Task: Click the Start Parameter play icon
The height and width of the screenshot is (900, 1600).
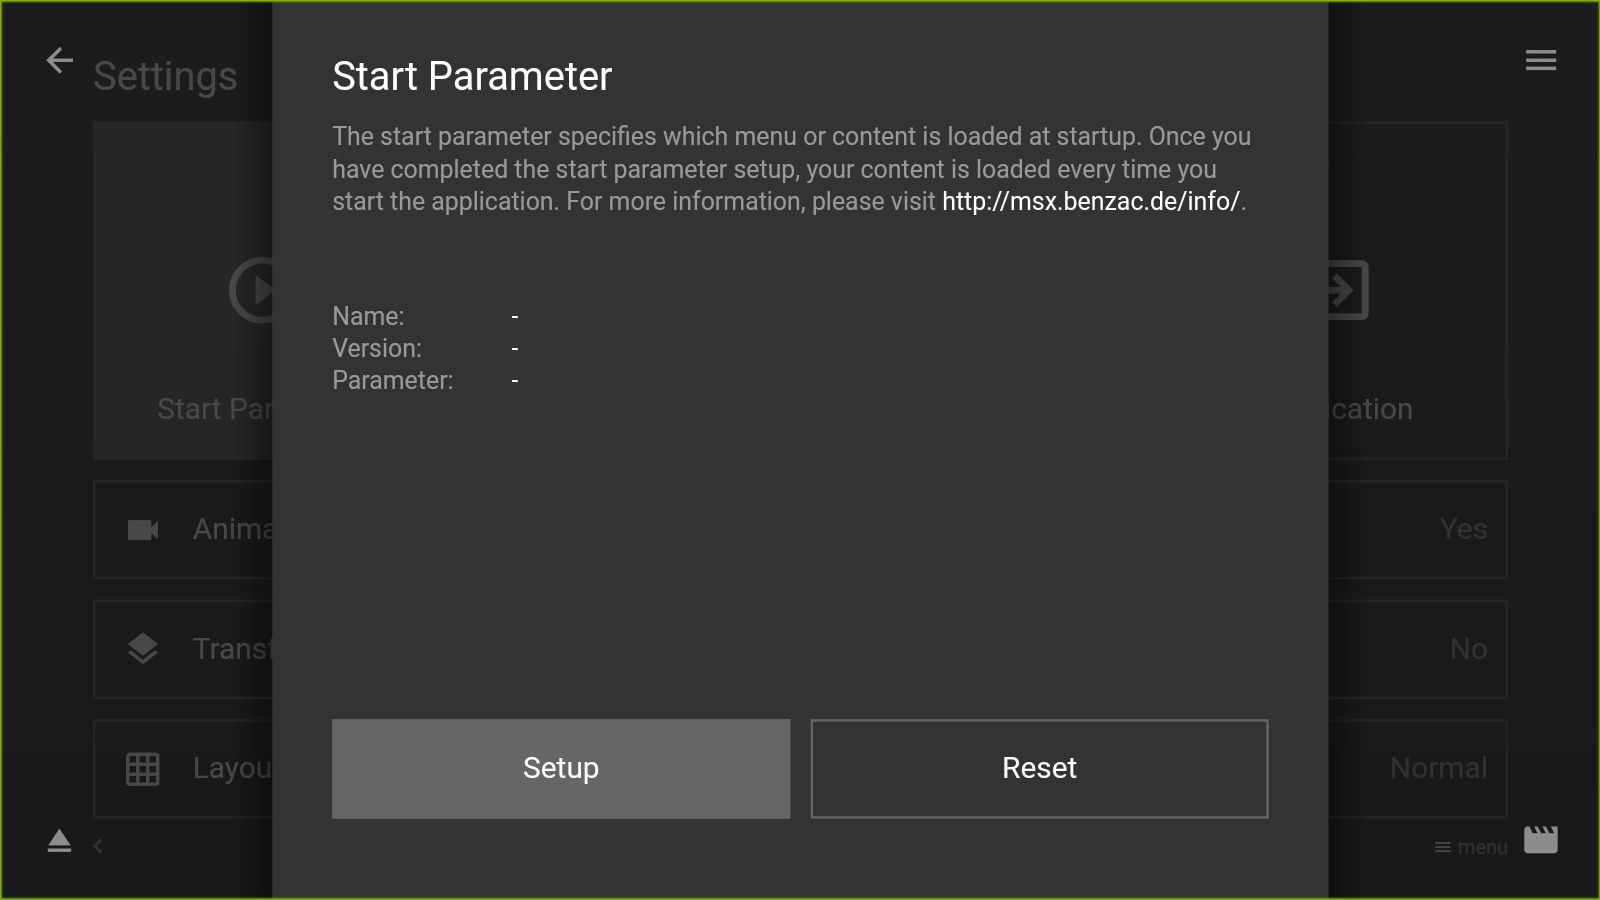Action: pos(251,290)
